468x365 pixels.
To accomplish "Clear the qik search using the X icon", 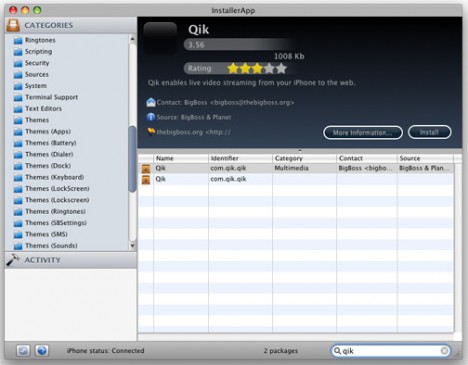I will tap(444, 351).
